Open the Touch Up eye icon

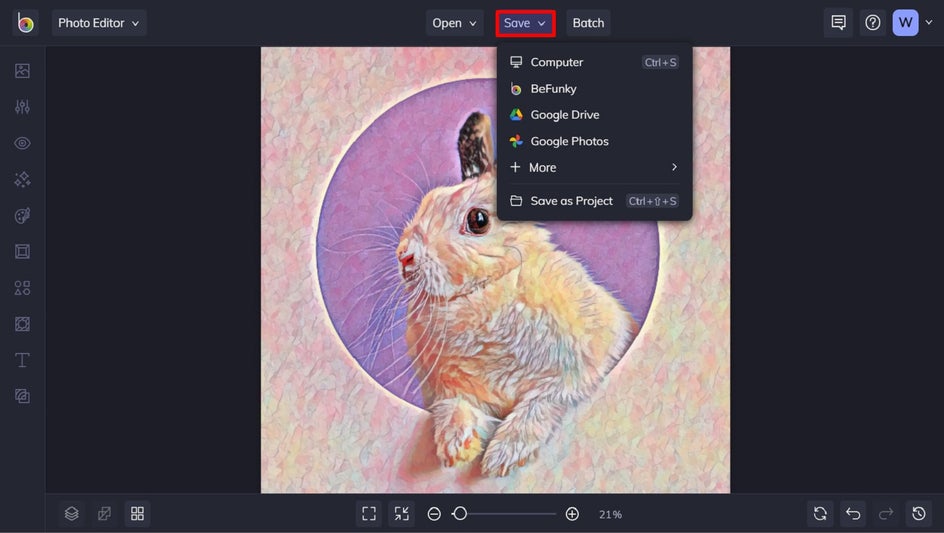(22, 143)
